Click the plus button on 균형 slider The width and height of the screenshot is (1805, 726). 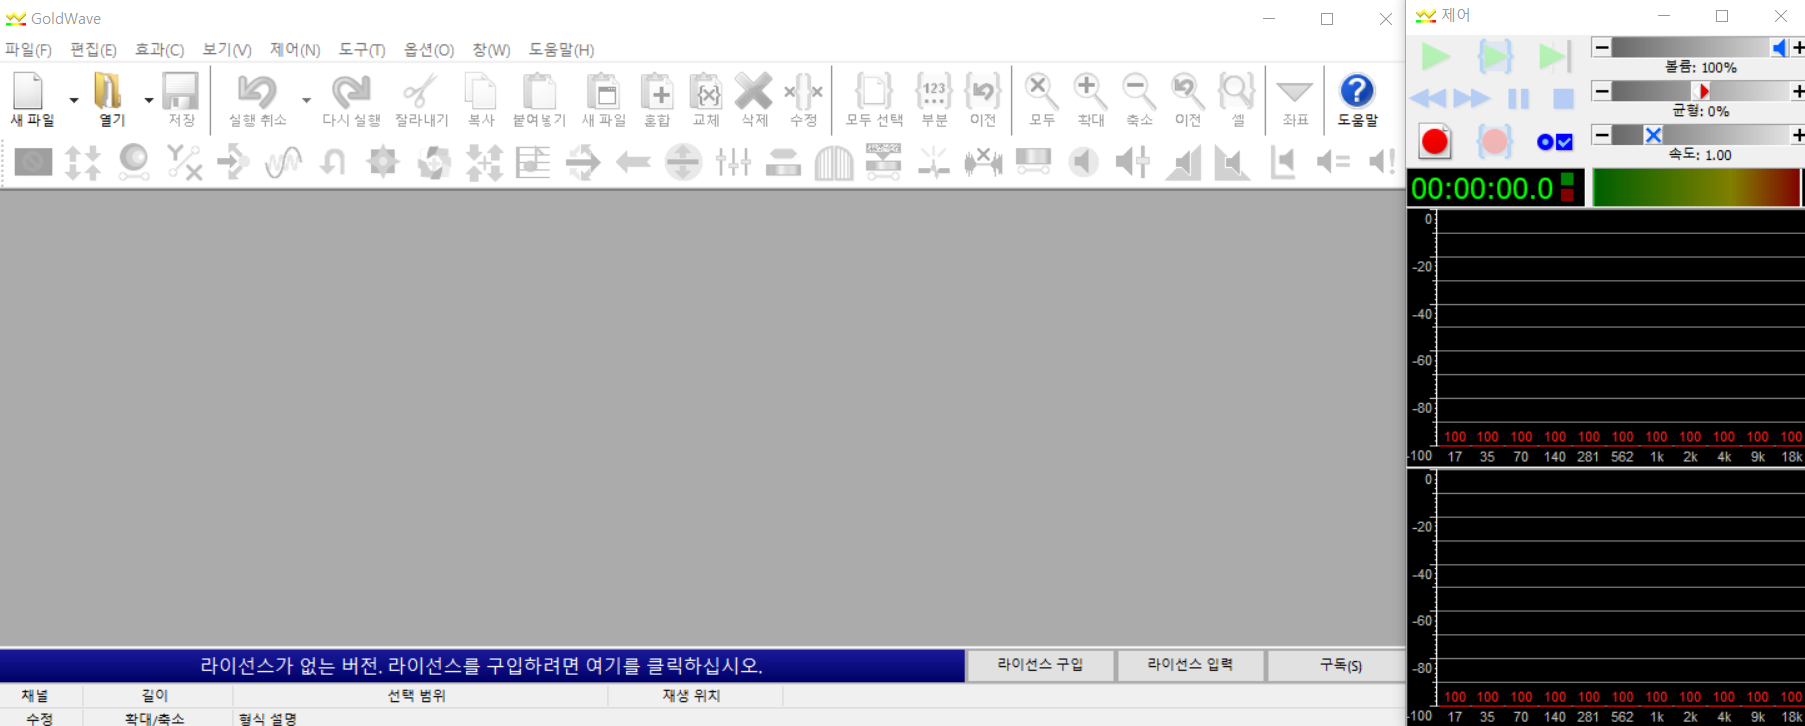1797,91
